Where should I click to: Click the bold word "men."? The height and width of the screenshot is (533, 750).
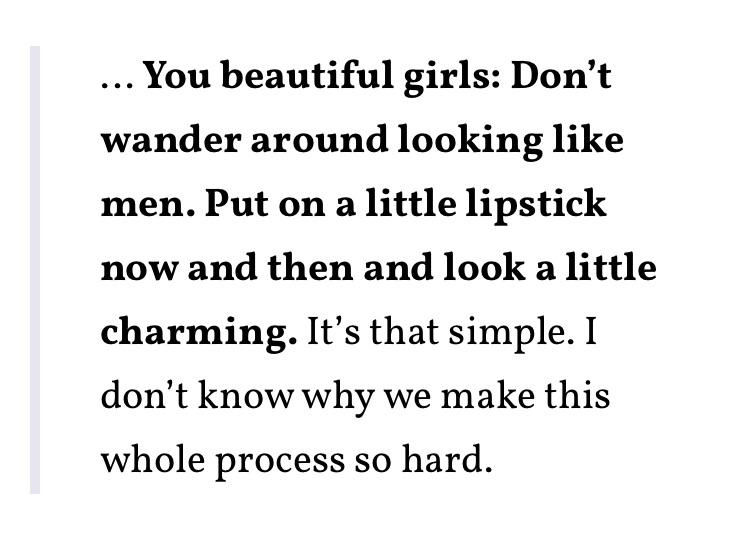click(x=147, y=205)
